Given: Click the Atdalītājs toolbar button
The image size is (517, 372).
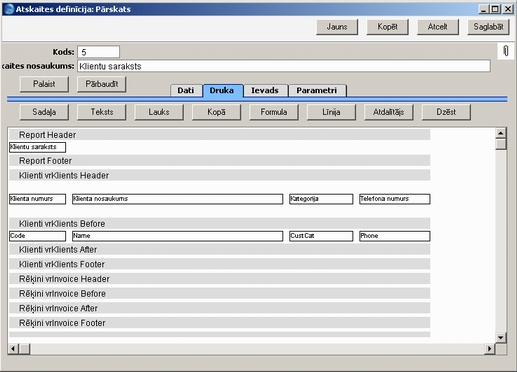Looking at the screenshot, I should pos(389,112).
